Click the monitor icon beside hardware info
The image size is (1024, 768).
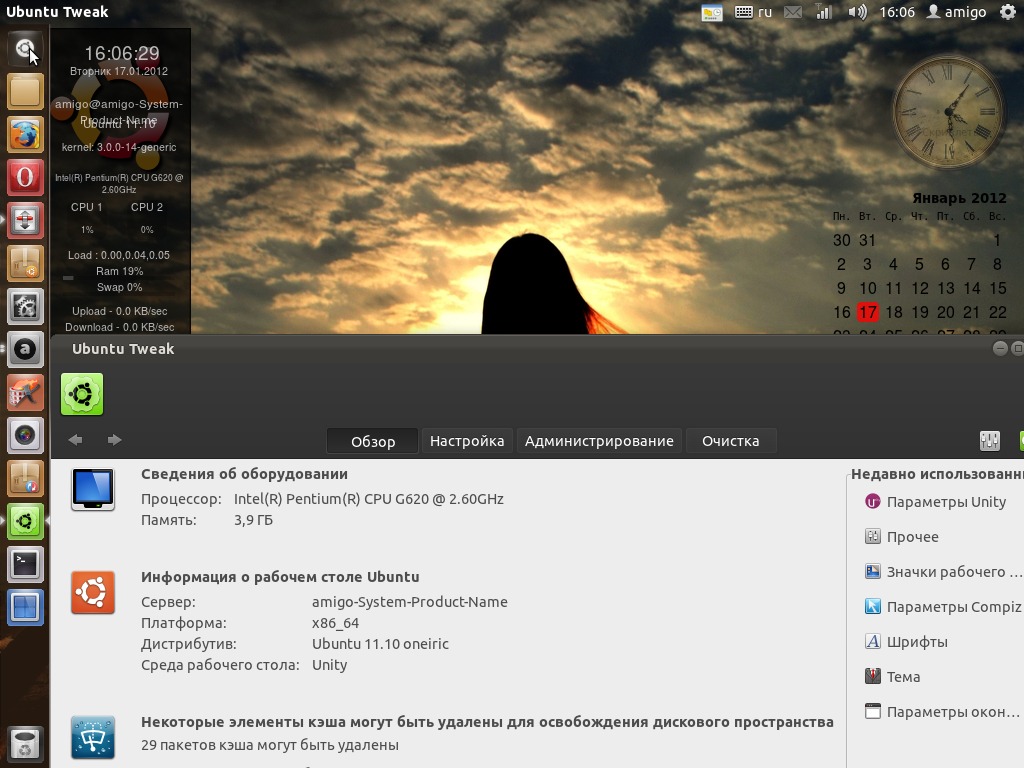click(x=93, y=489)
